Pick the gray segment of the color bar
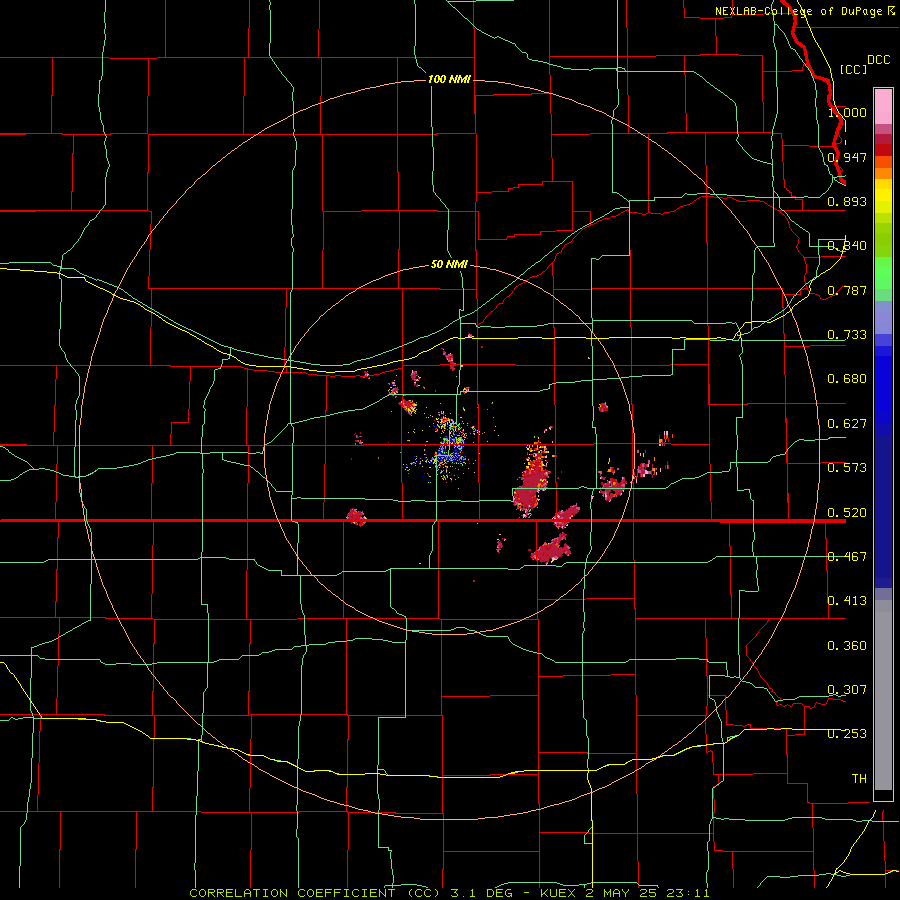Image resolution: width=900 pixels, height=900 pixels. 883,695
